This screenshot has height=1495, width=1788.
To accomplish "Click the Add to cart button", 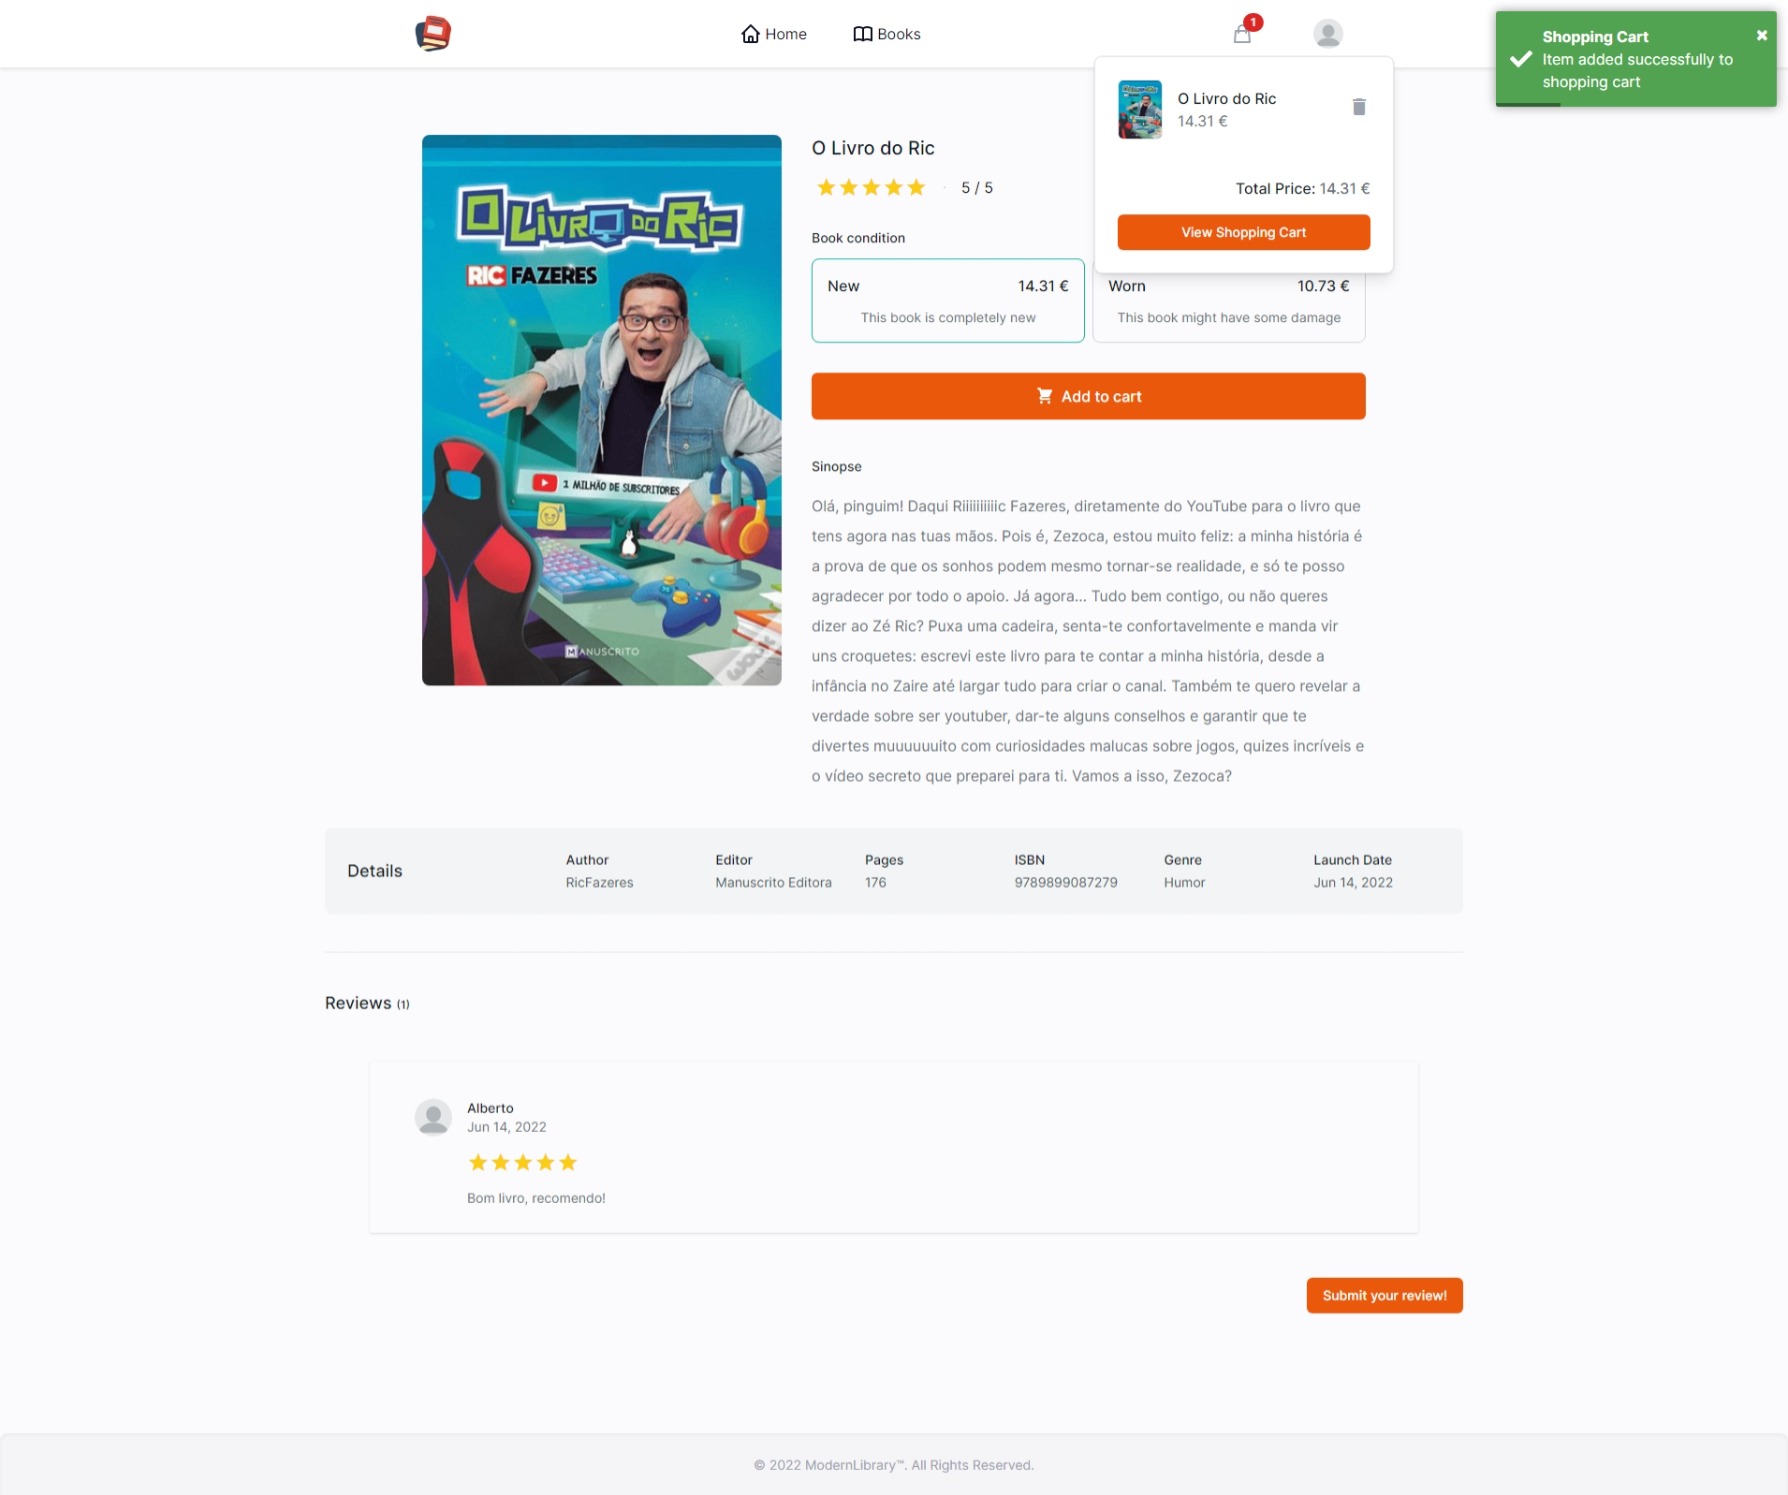I will pyautogui.click(x=1088, y=396).
